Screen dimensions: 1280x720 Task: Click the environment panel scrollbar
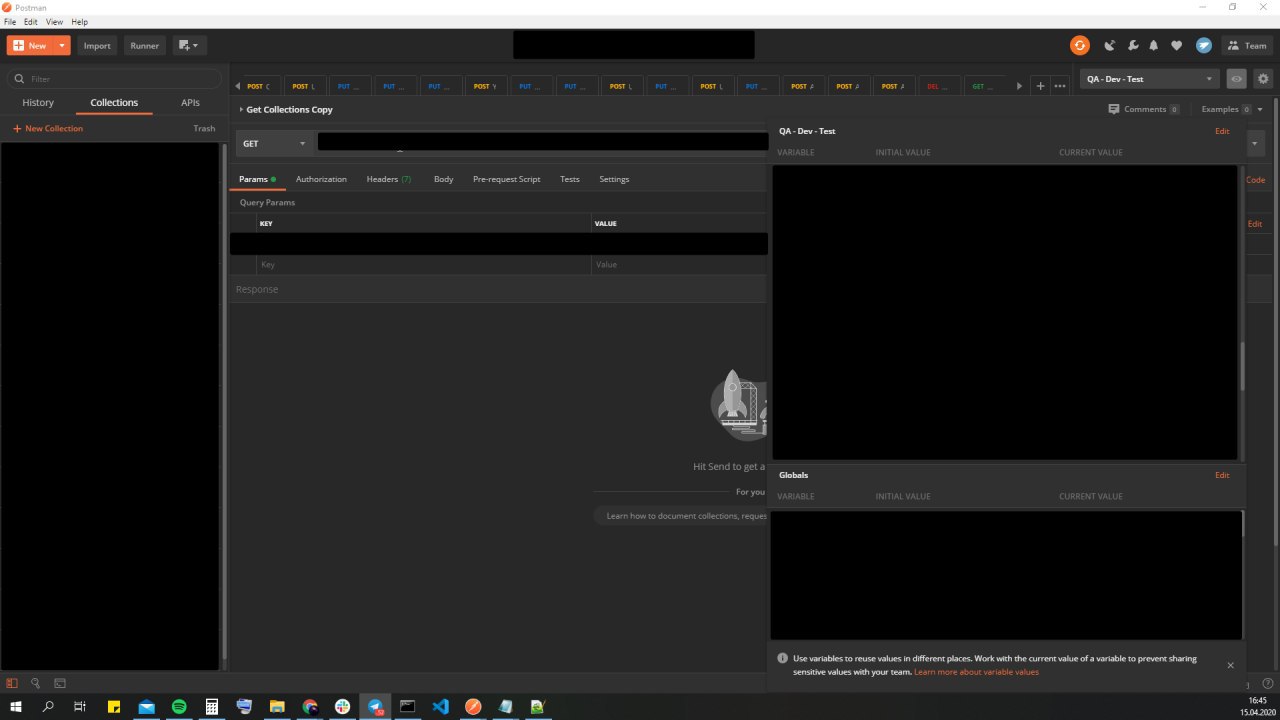[x=1243, y=366]
